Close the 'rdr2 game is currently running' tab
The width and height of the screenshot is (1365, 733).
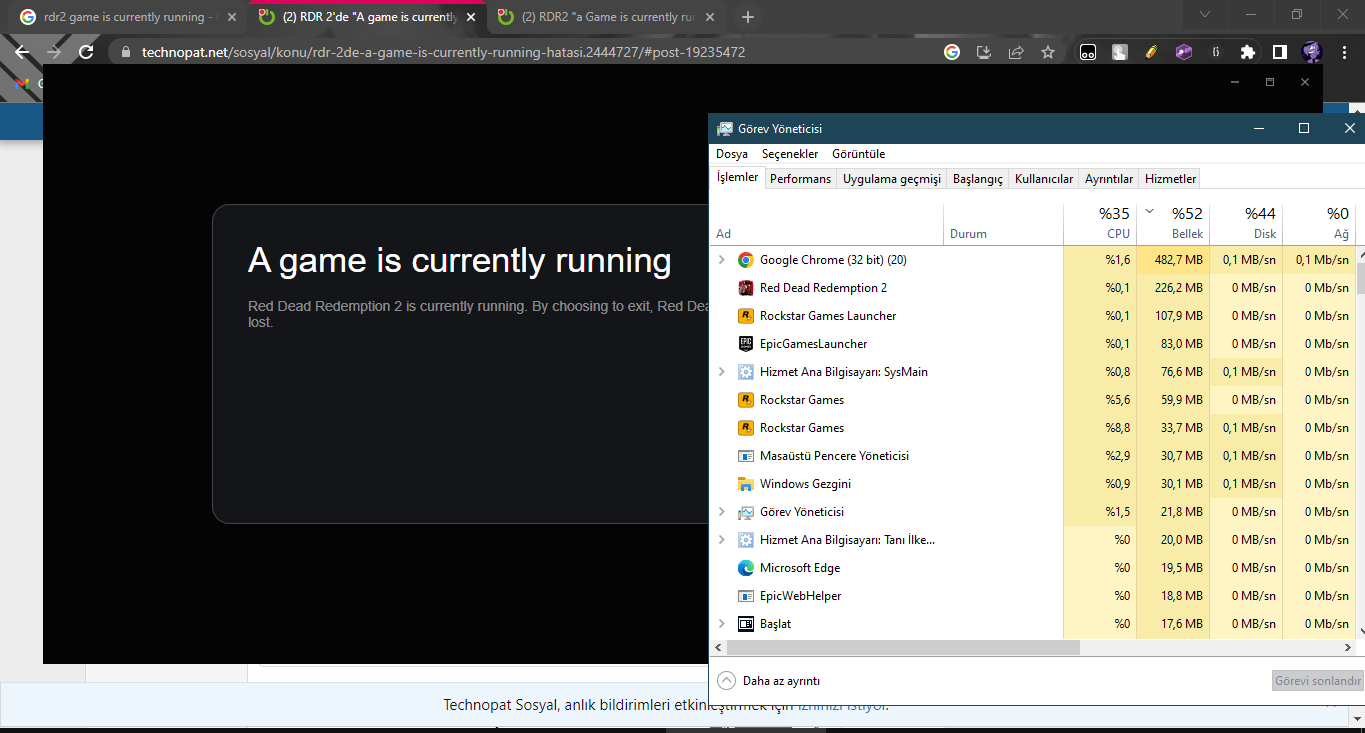[232, 17]
